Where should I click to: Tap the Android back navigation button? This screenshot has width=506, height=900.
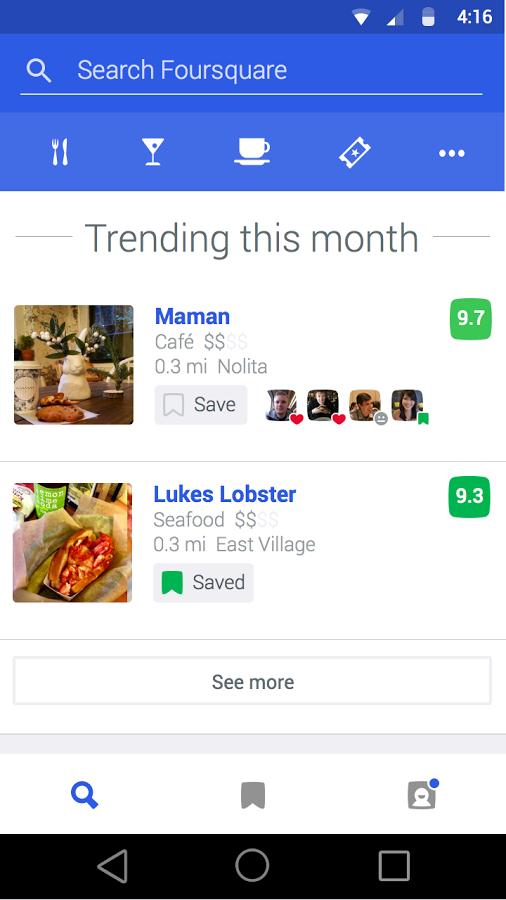pos(112,866)
